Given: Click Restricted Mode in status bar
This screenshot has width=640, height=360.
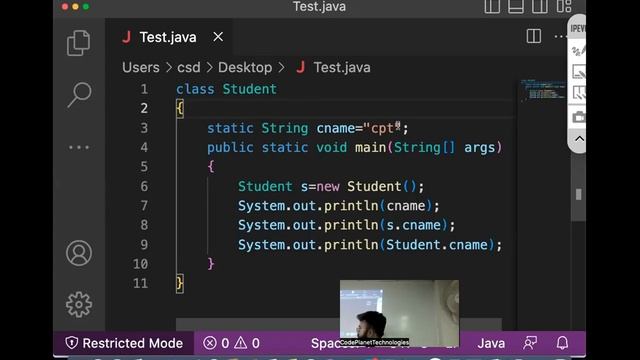Looking at the screenshot, I should [124, 343].
